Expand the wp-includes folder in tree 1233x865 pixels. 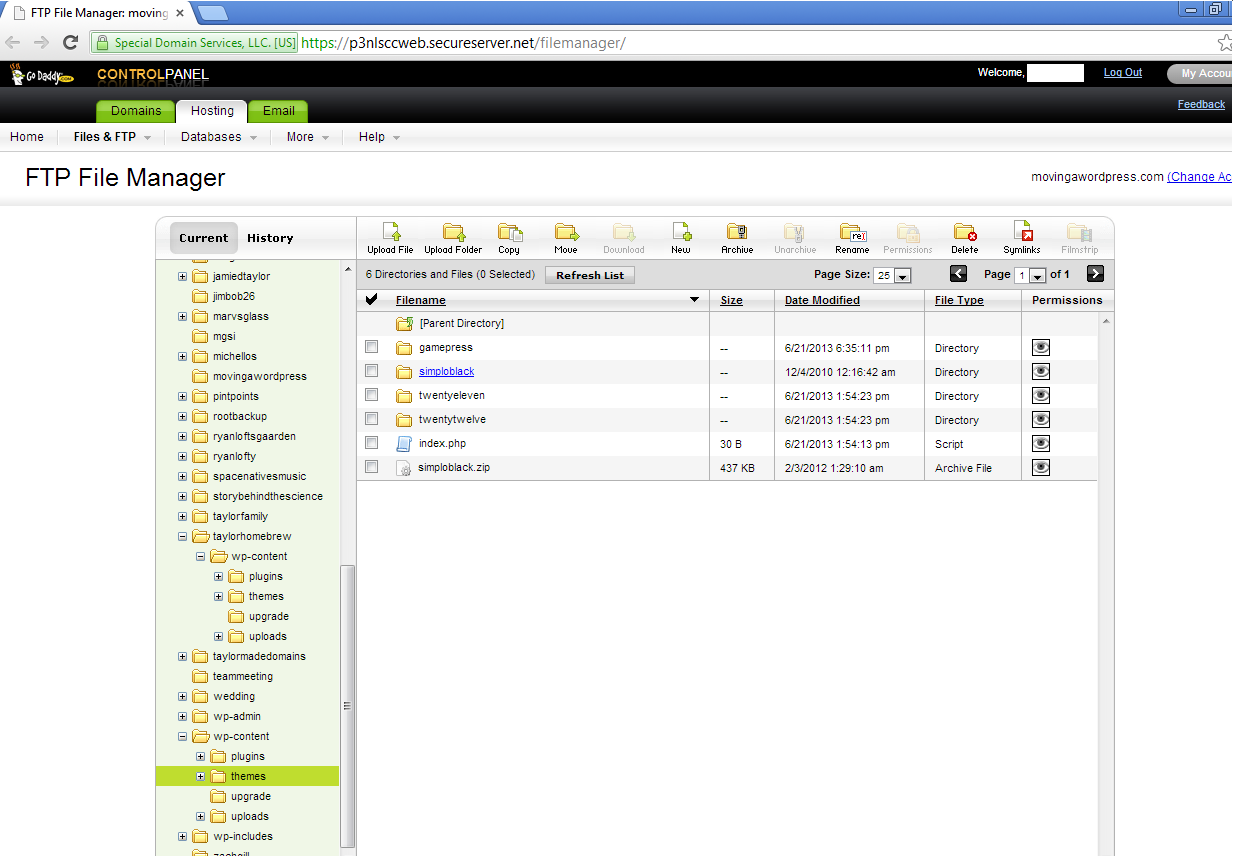[182, 836]
